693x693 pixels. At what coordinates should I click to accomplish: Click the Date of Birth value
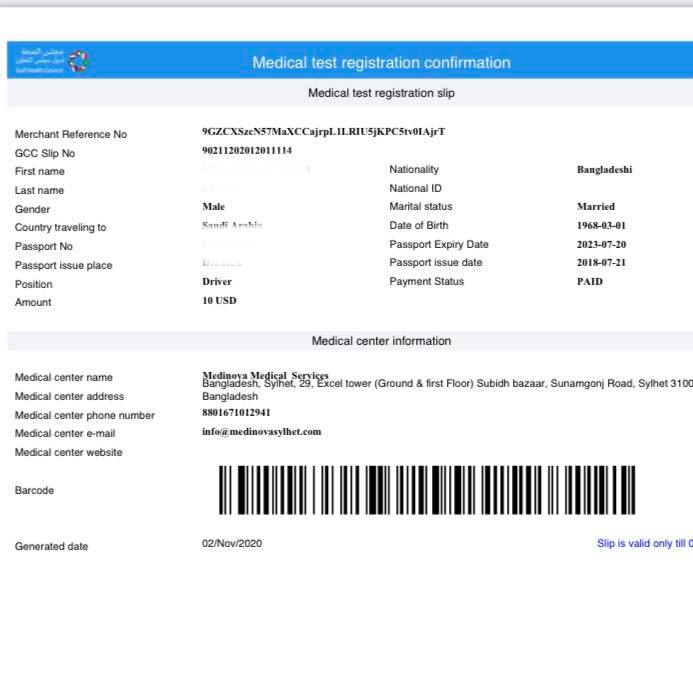point(601,225)
